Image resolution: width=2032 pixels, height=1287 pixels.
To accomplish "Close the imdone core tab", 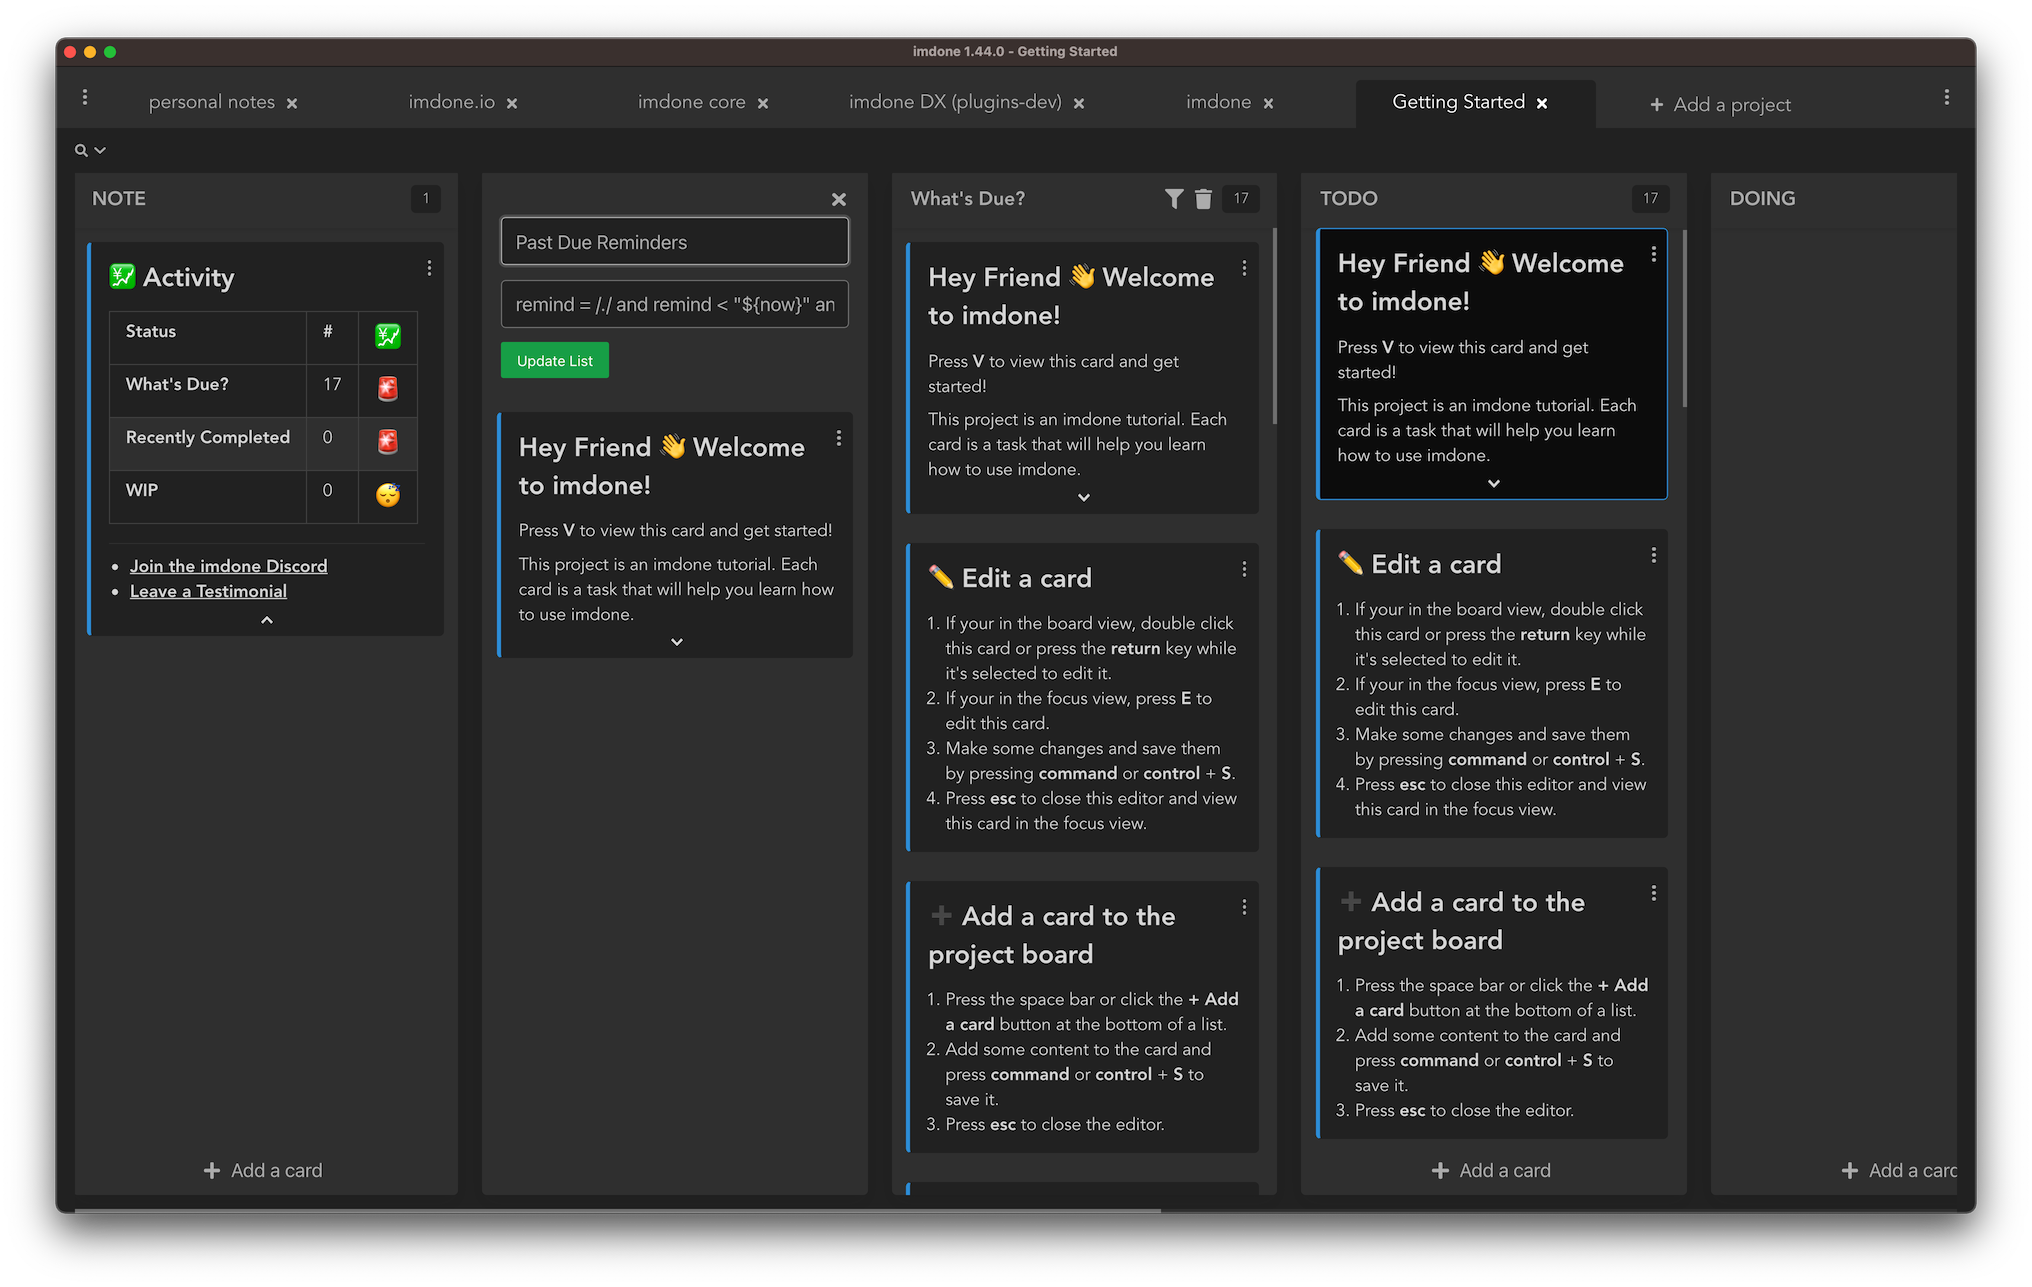I will (763, 103).
